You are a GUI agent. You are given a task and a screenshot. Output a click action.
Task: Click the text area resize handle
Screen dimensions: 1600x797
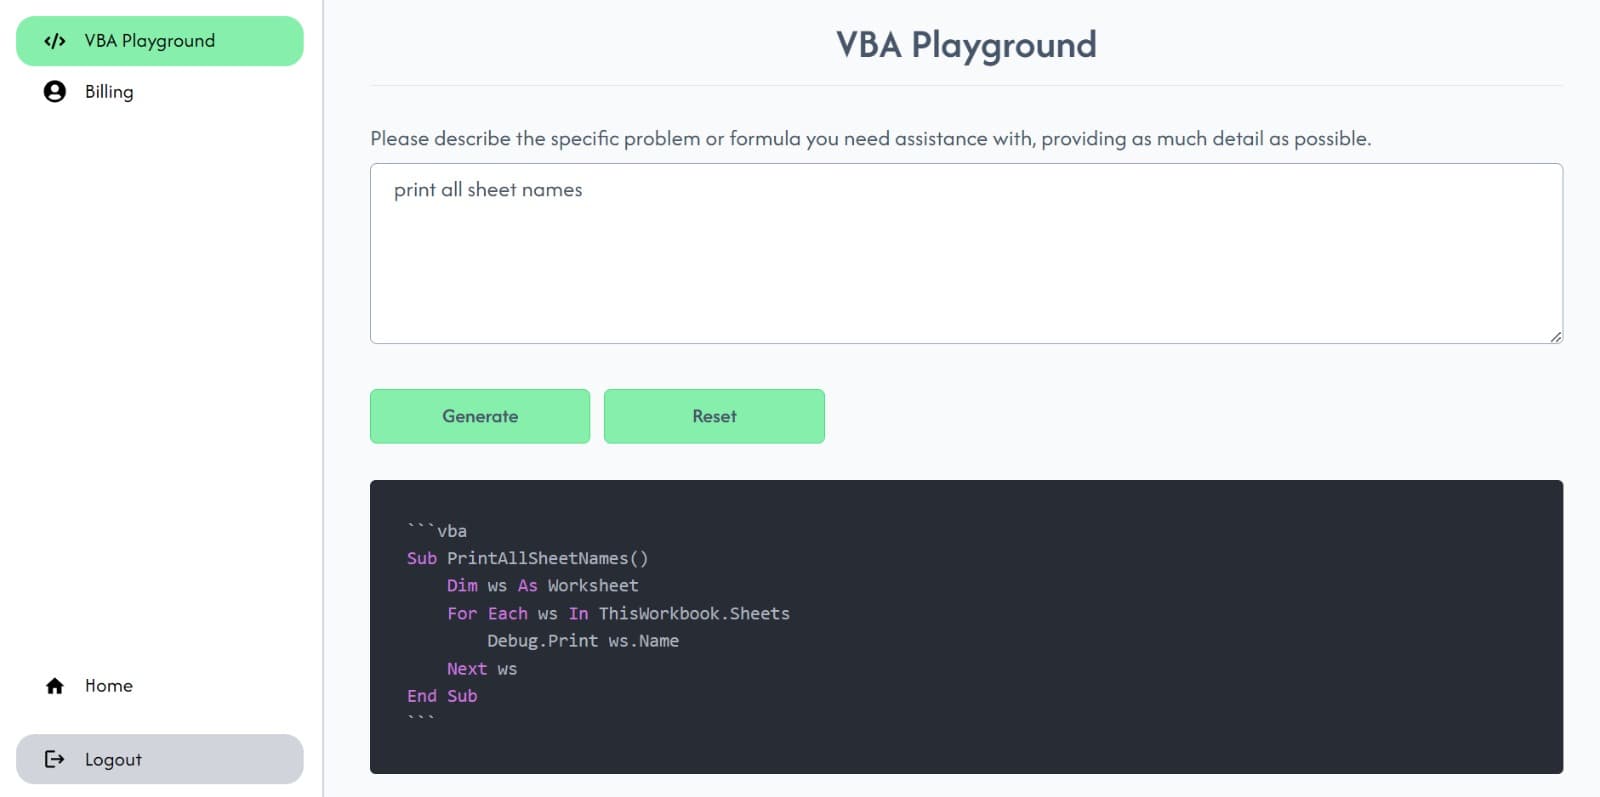(x=1555, y=337)
